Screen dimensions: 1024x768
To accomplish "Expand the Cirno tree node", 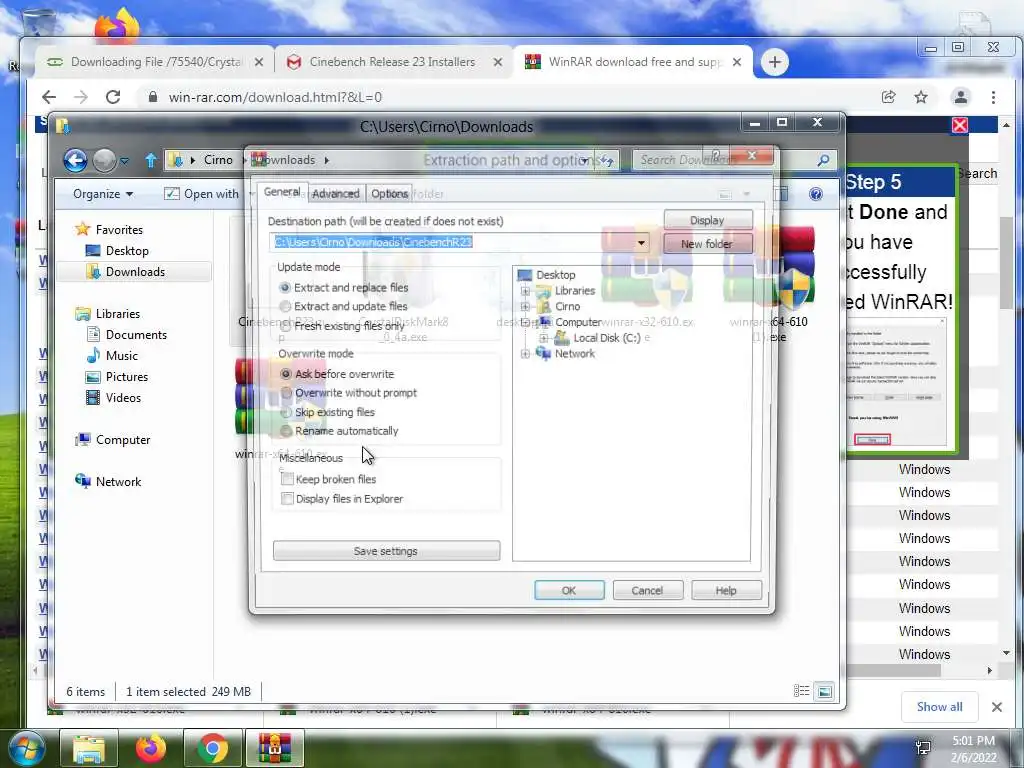I will (x=525, y=306).
